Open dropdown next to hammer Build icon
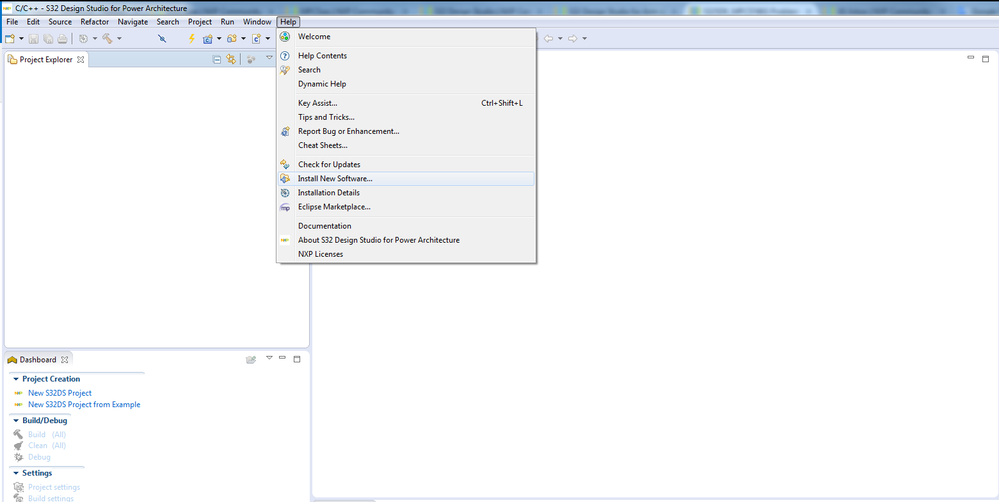Screen dimensions: 999x502 tap(119, 39)
